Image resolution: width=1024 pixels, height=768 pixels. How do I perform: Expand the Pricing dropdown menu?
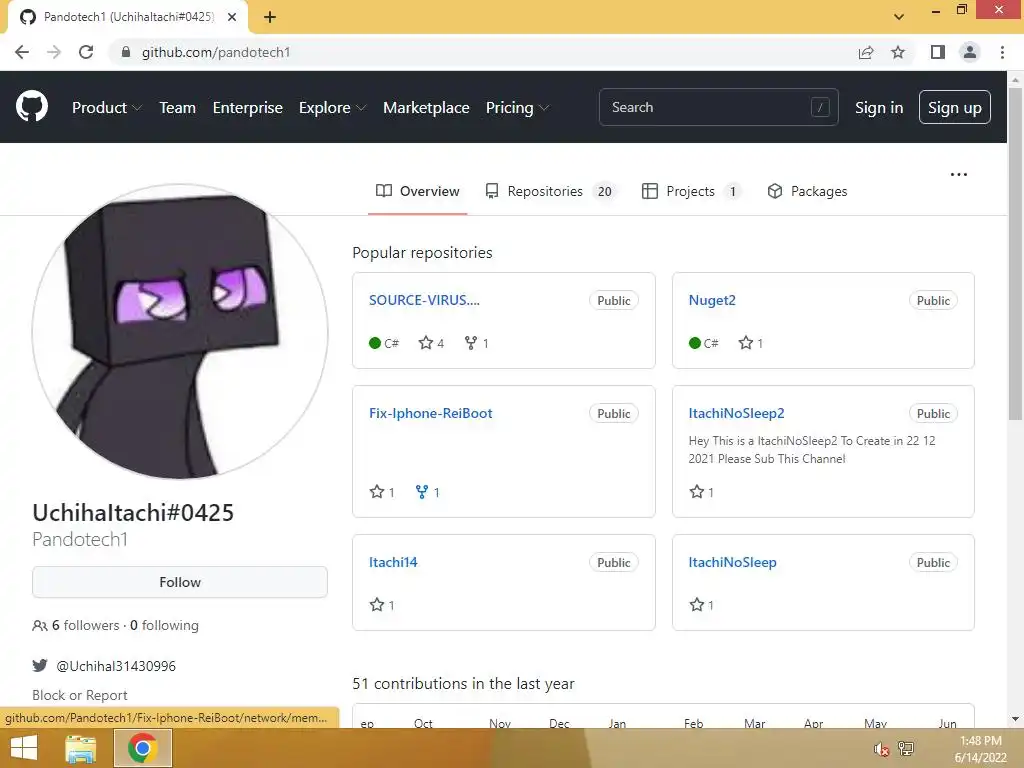517,108
